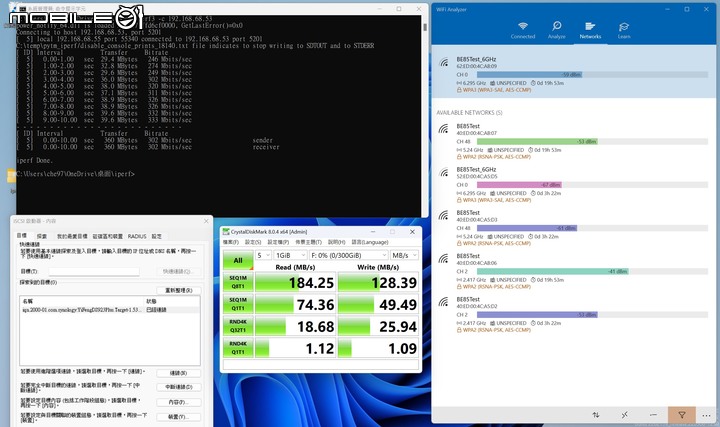720x427 pixels.
Task: Click the CrystalDiskMark title bar app icon
Action: (x=226, y=231)
